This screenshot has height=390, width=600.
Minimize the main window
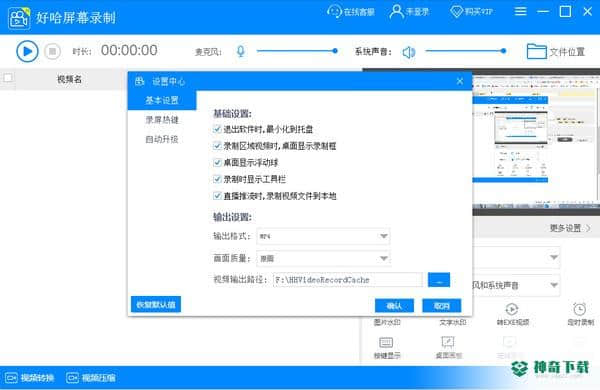pos(543,11)
